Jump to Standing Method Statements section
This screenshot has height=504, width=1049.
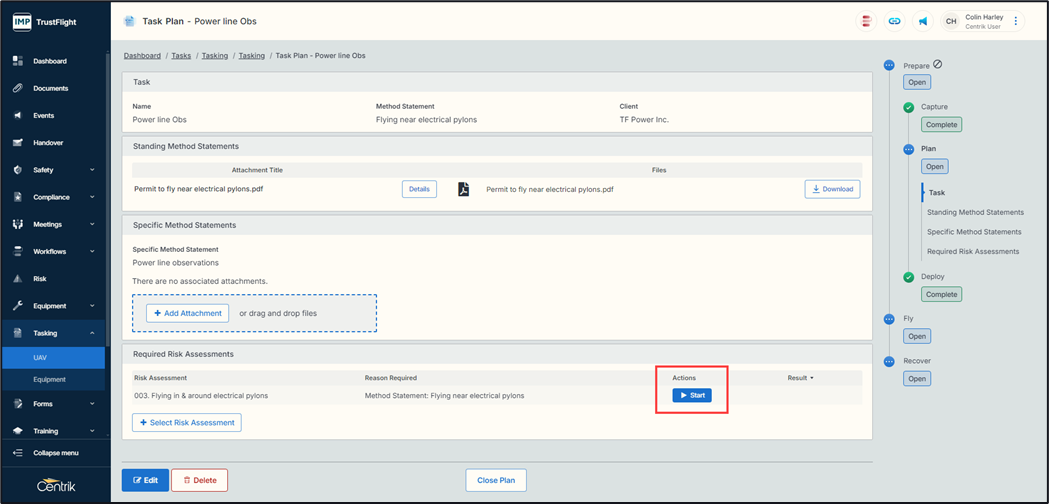[975, 212]
